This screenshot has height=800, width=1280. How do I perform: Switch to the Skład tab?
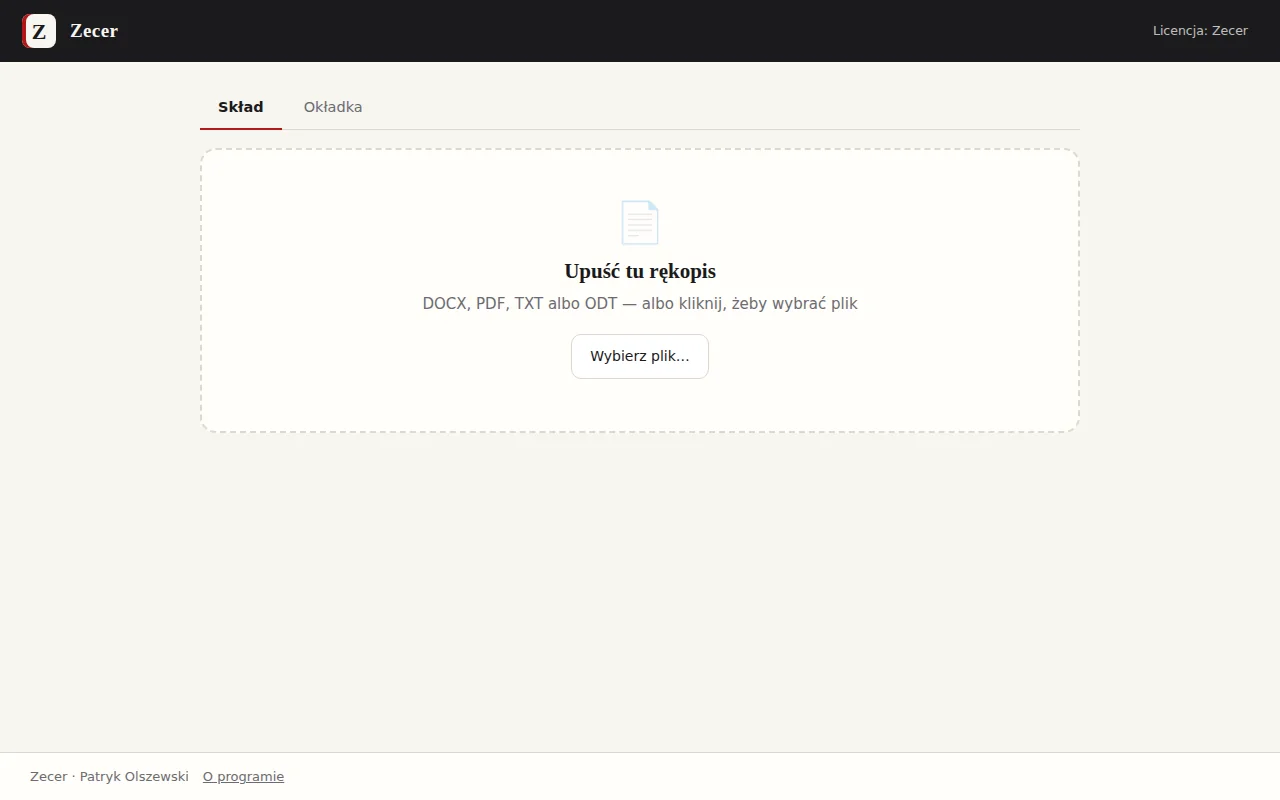pos(241,107)
